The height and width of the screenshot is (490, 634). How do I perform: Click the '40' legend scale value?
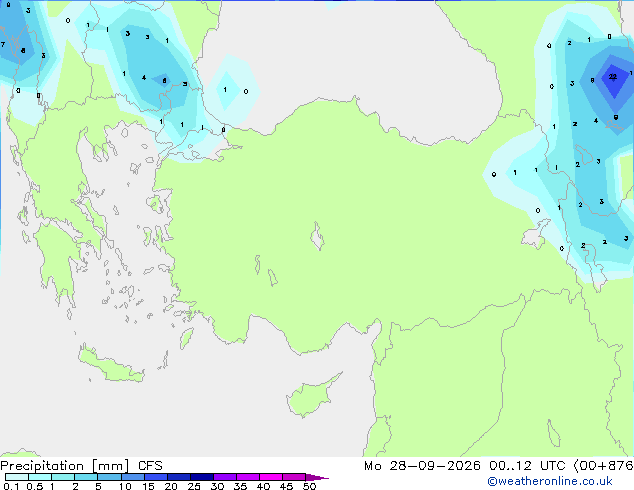(x=263, y=486)
